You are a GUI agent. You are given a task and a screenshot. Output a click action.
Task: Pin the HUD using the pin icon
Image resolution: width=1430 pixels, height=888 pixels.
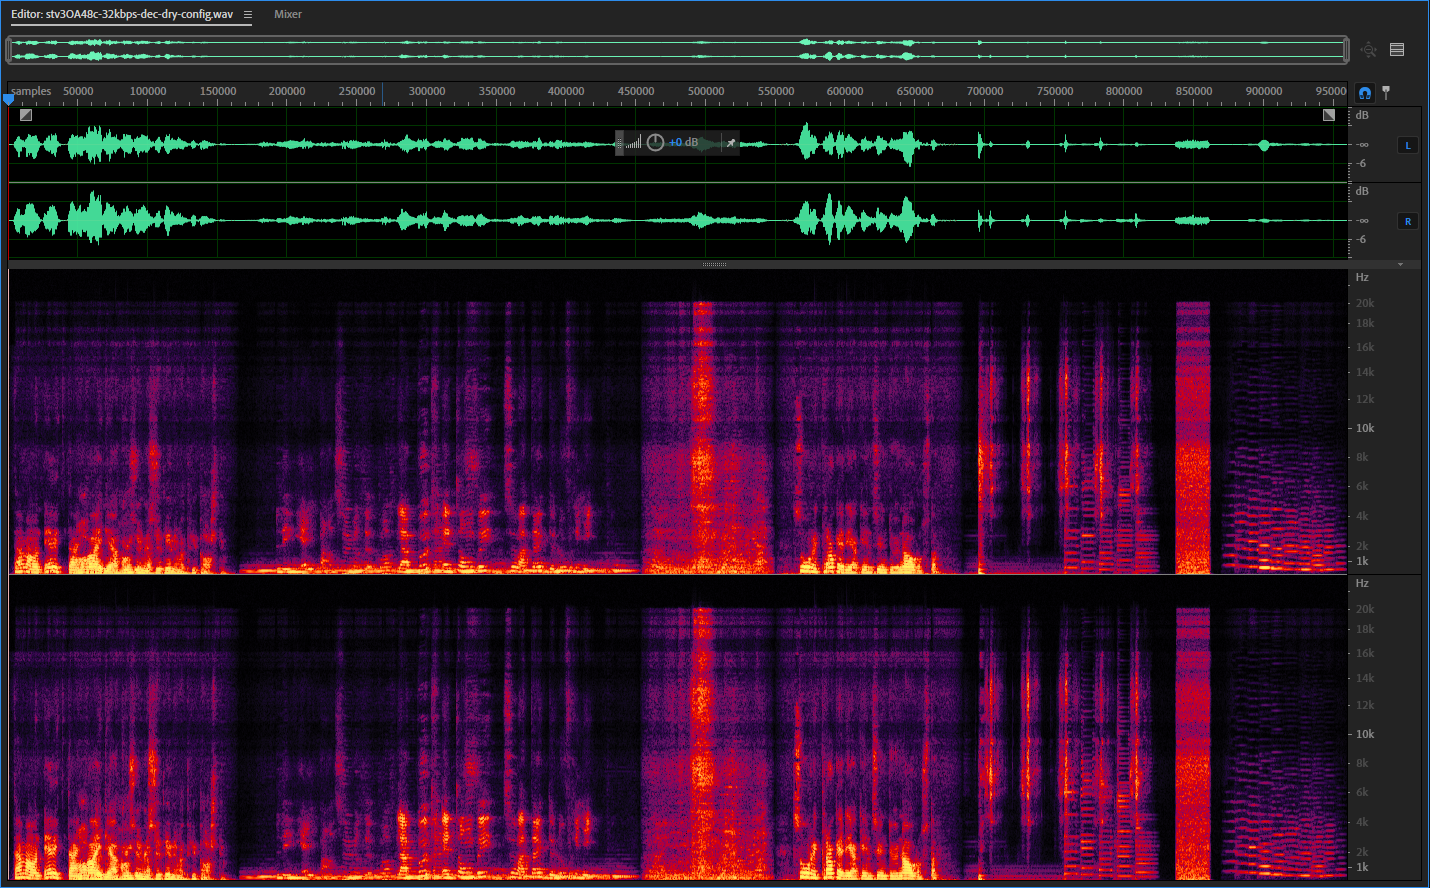[729, 142]
